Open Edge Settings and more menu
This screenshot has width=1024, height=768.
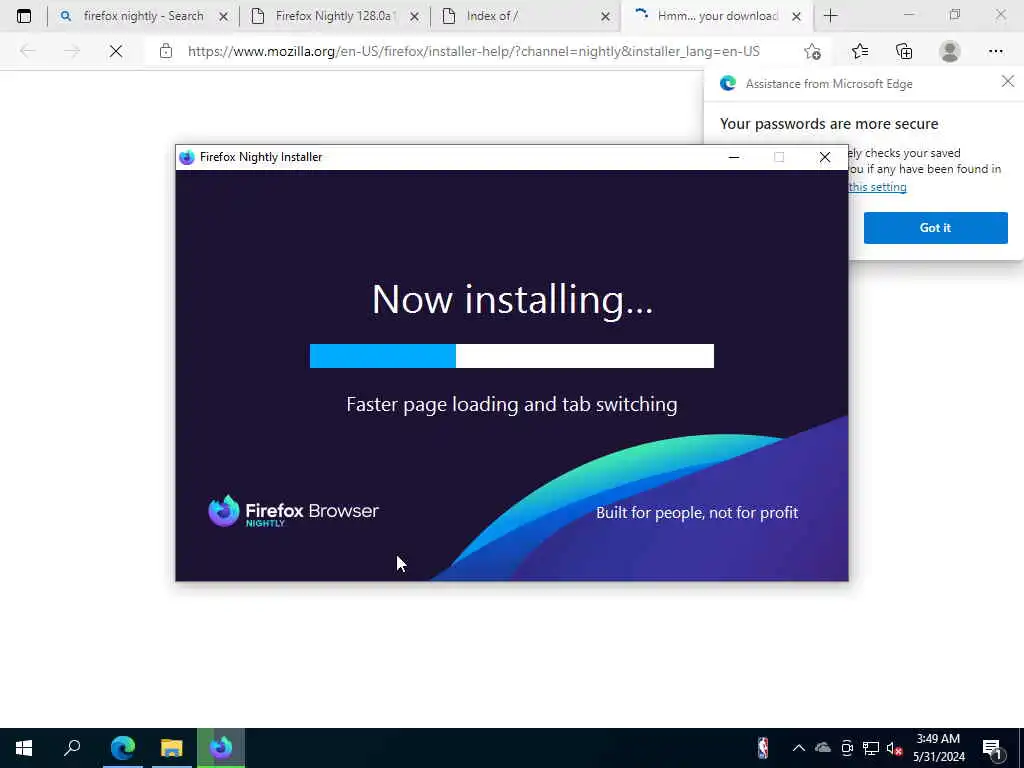(x=995, y=51)
